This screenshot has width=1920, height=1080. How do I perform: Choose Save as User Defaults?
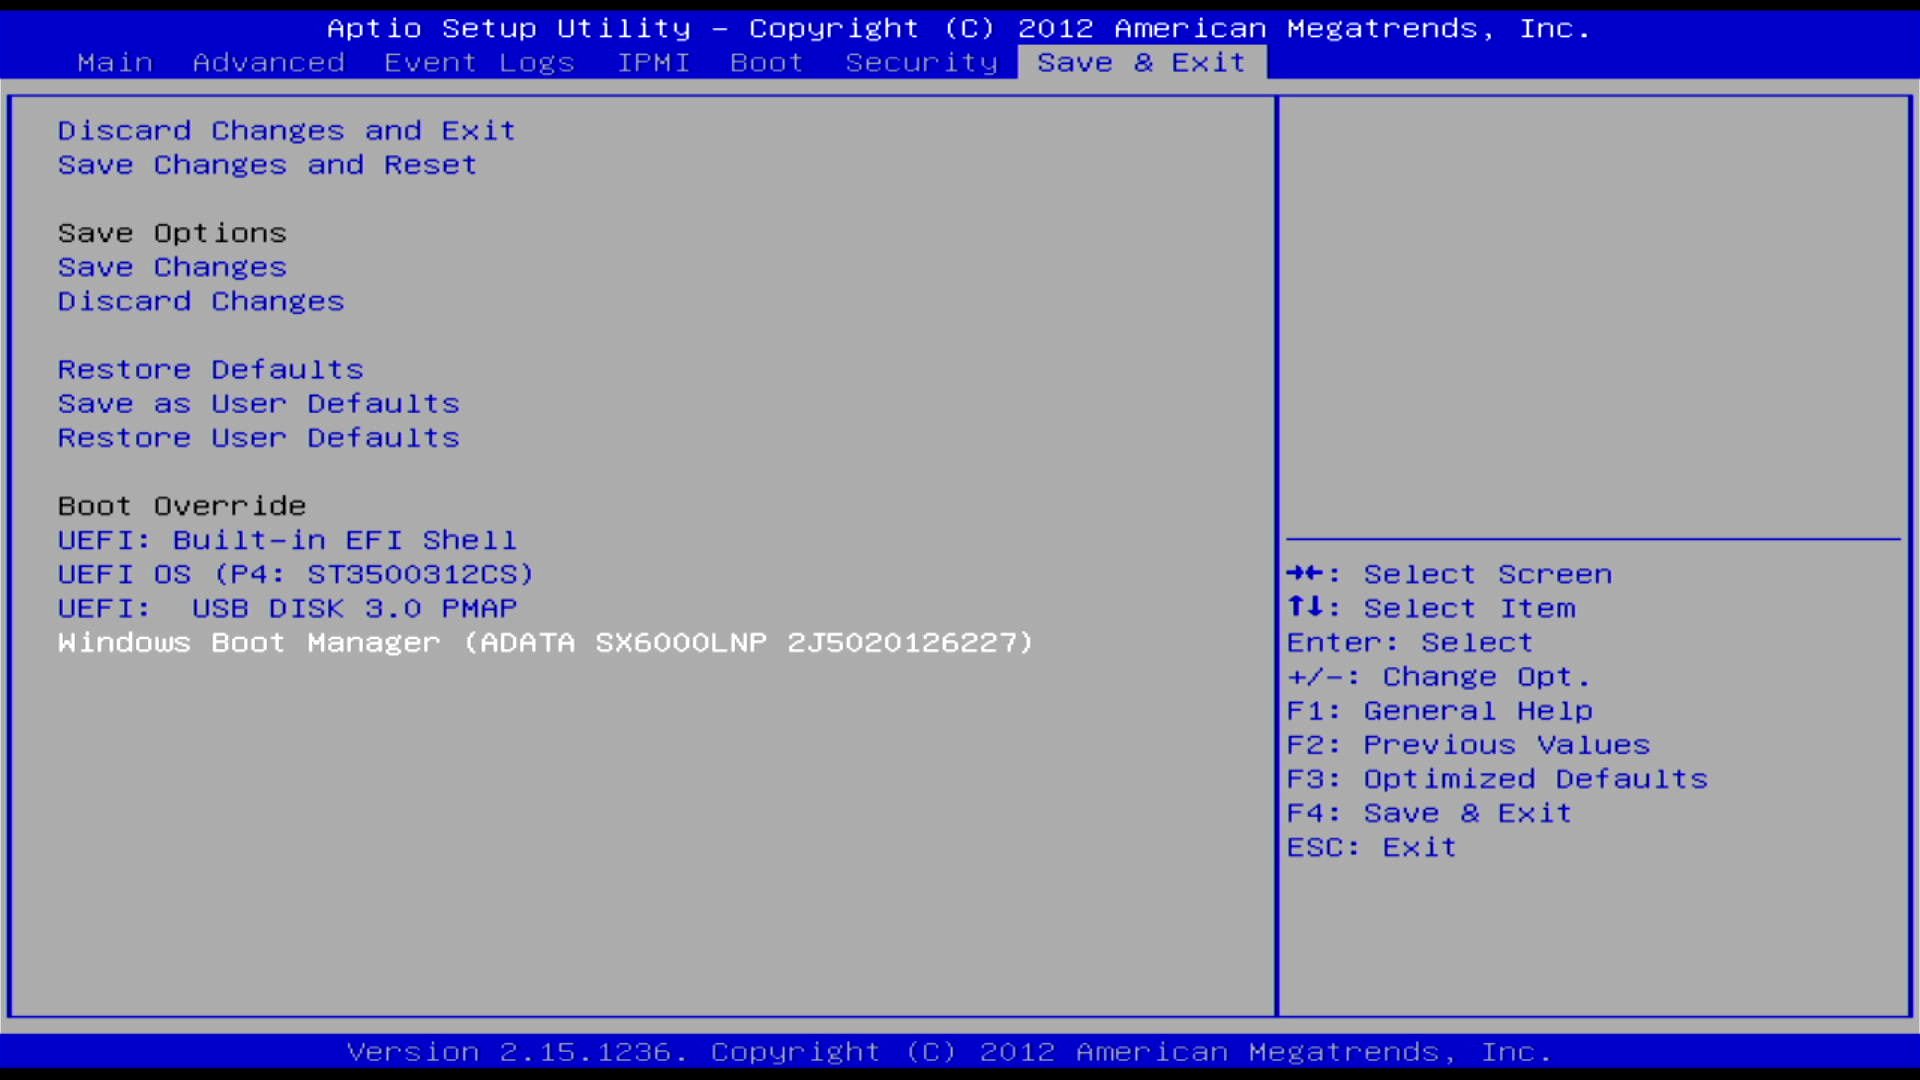click(x=258, y=404)
